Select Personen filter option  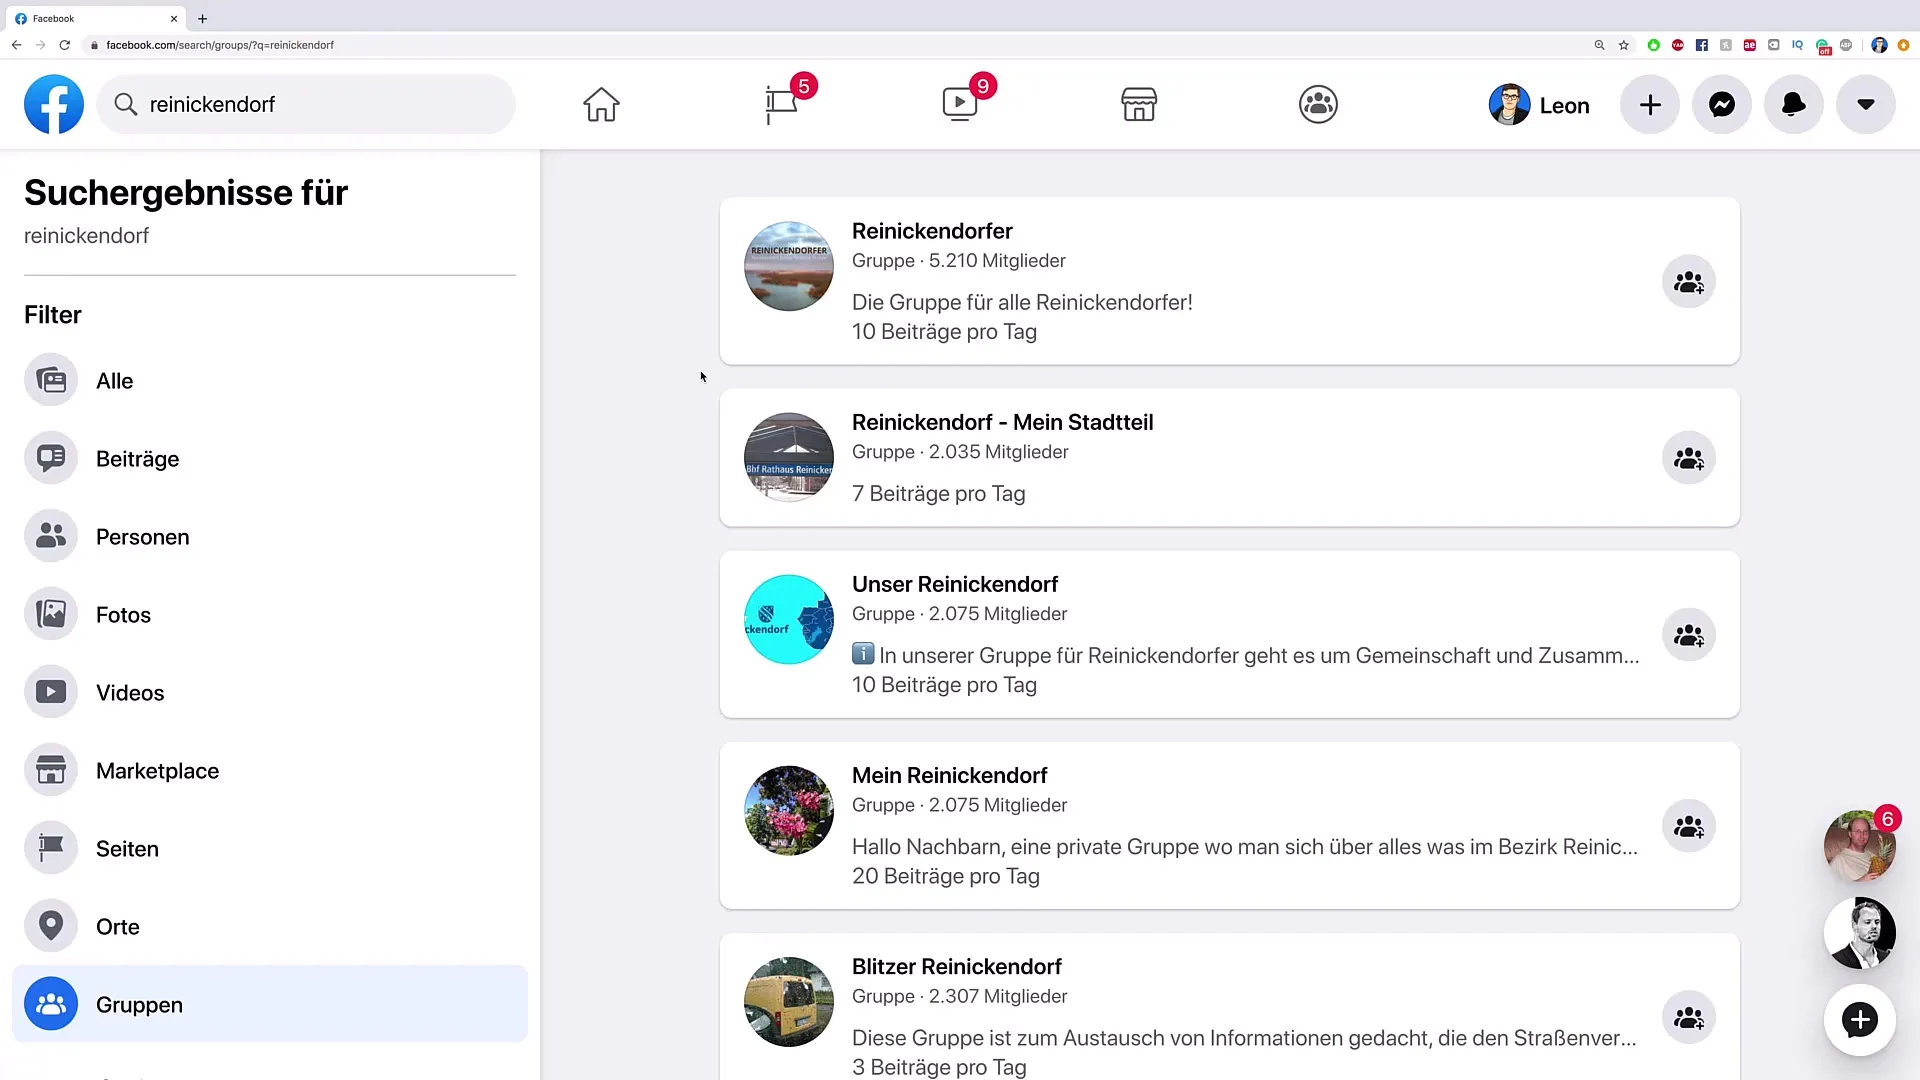coord(144,537)
